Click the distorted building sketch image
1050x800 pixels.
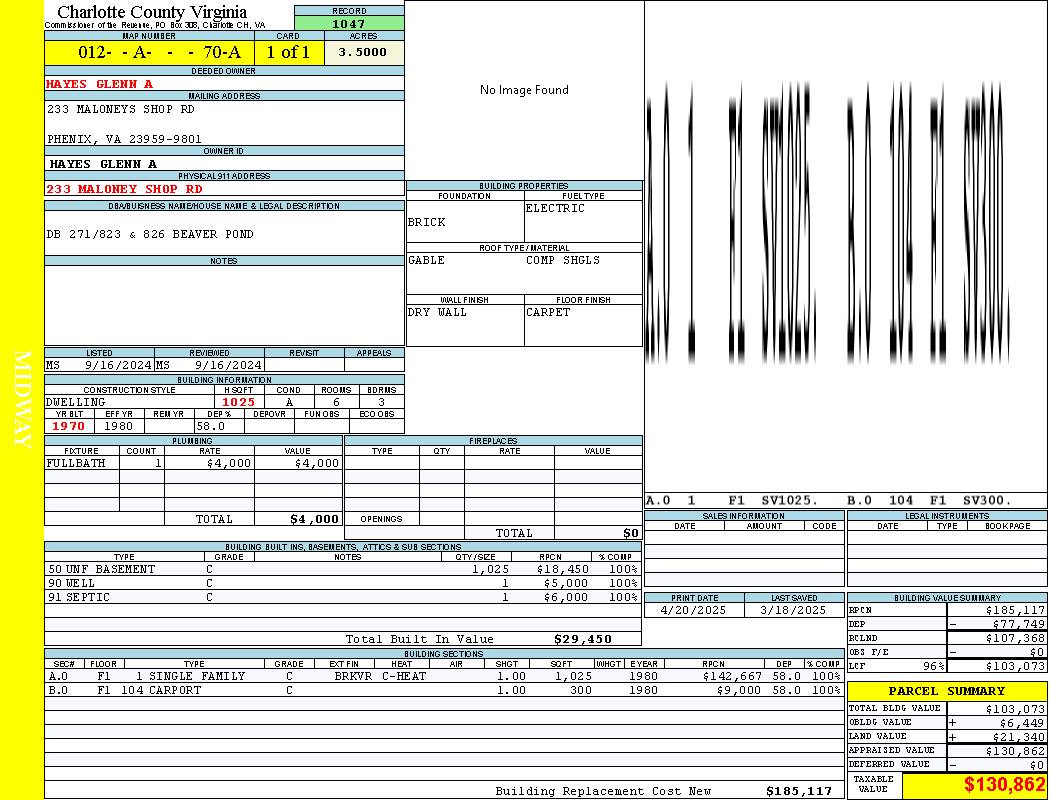click(x=828, y=221)
